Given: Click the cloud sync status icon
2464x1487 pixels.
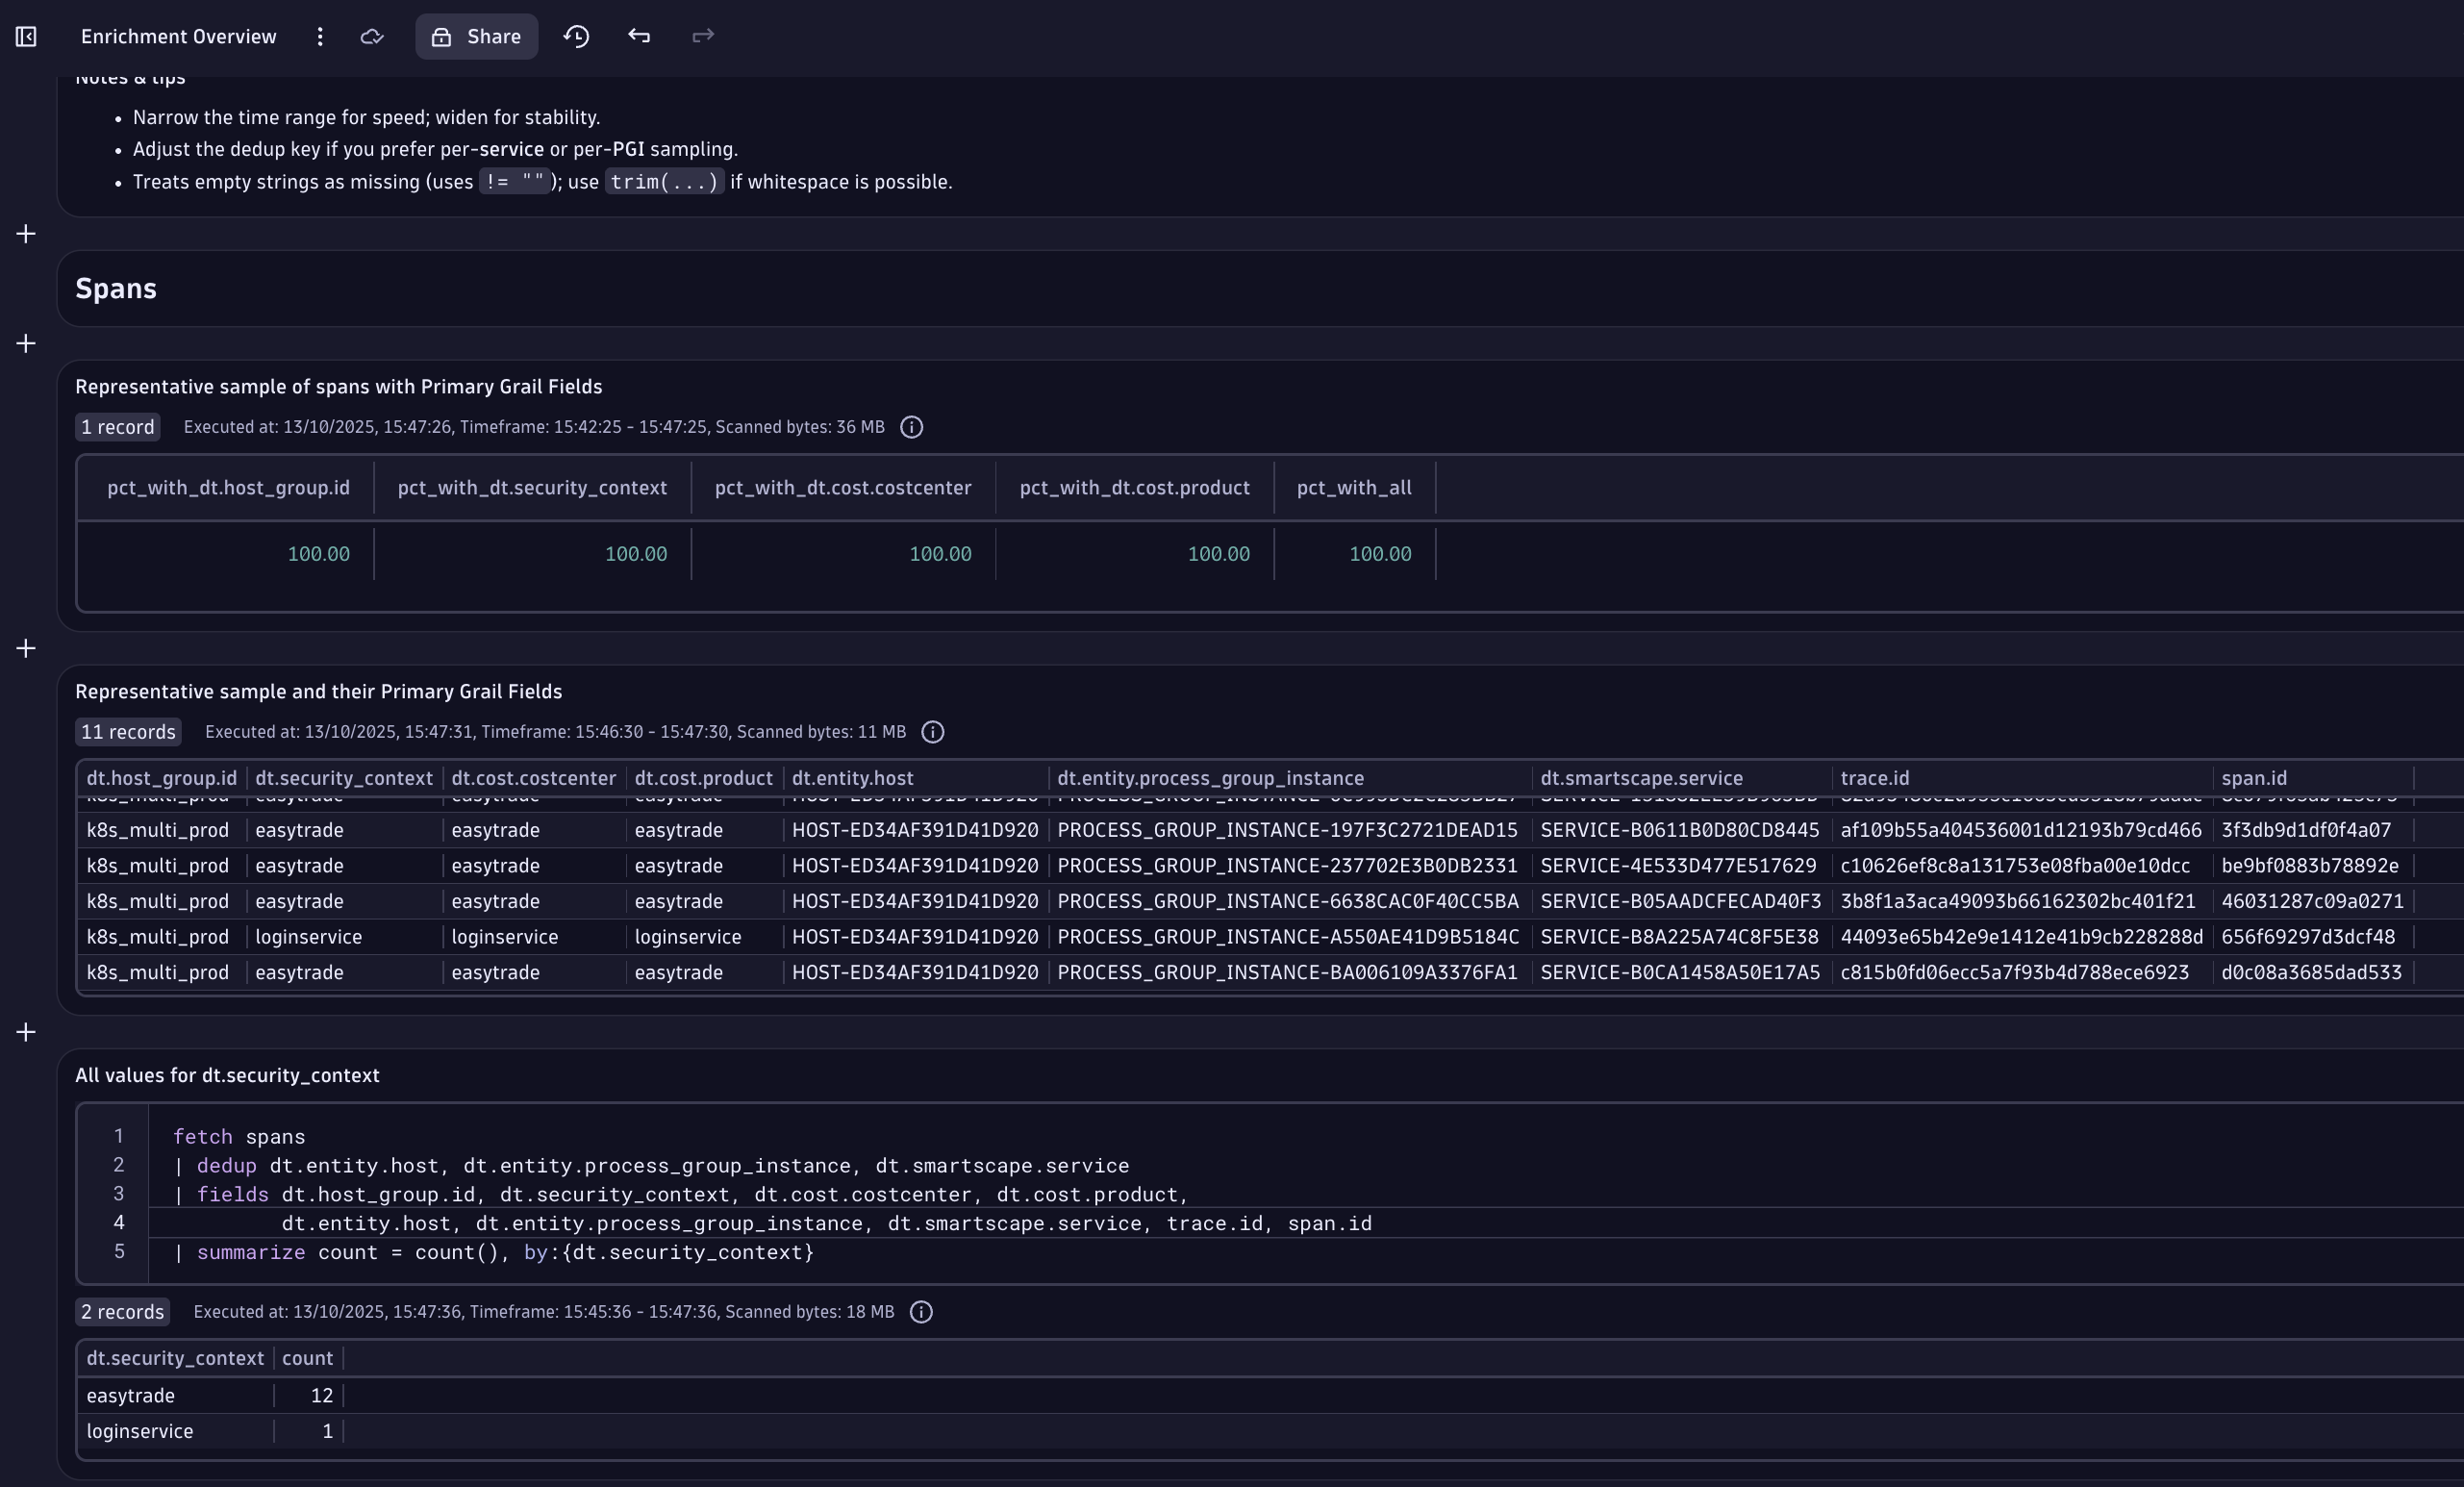Looking at the screenshot, I should pyautogui.click(x=372, y=37).
